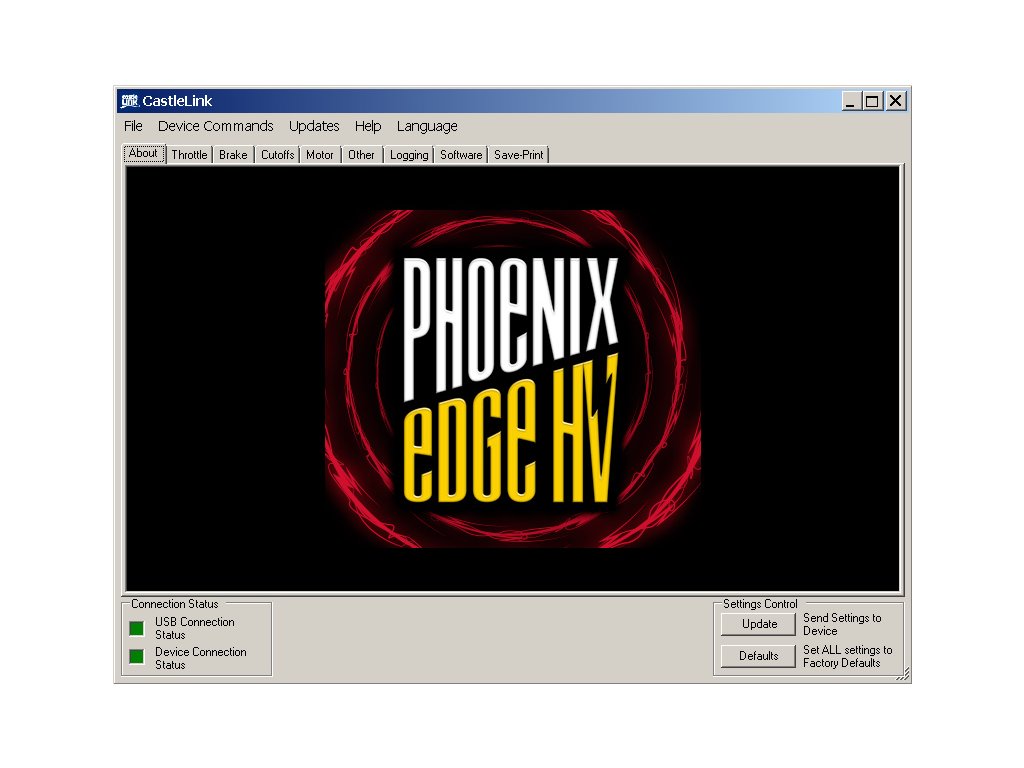Open the Help menu
1024x768 pixels.
368,126
